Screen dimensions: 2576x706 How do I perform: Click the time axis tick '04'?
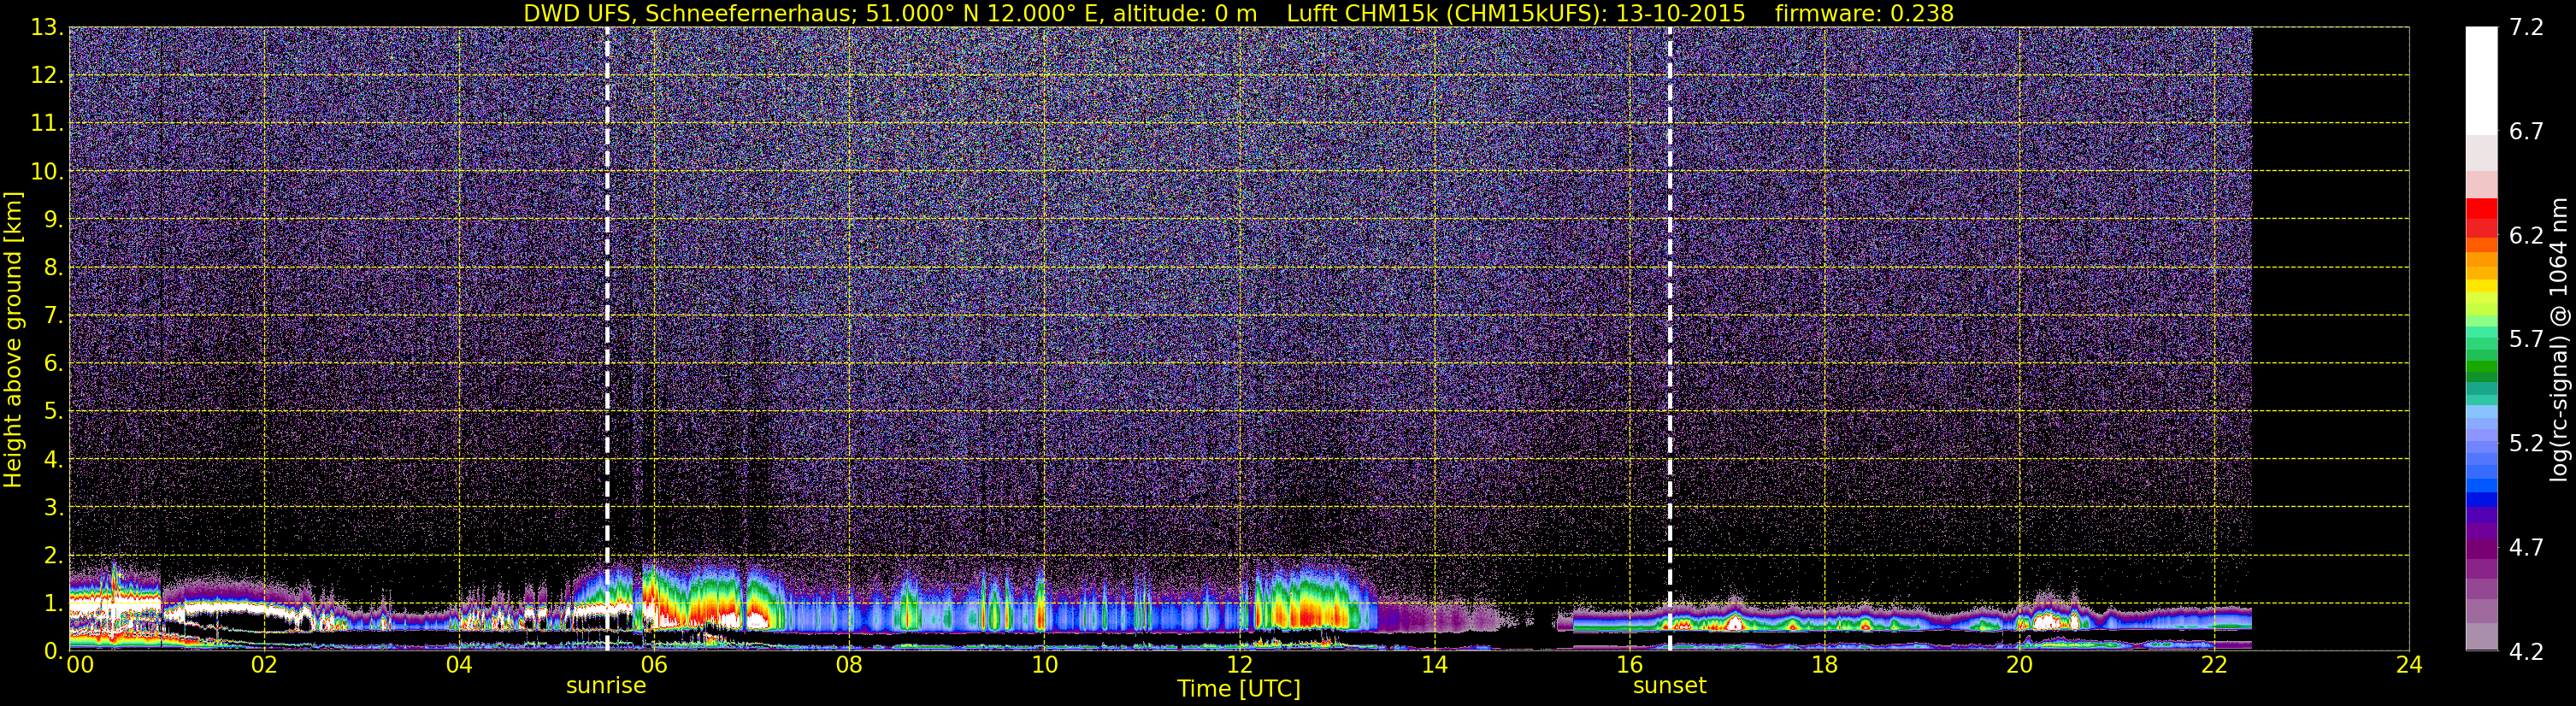(x=459, y=666)
